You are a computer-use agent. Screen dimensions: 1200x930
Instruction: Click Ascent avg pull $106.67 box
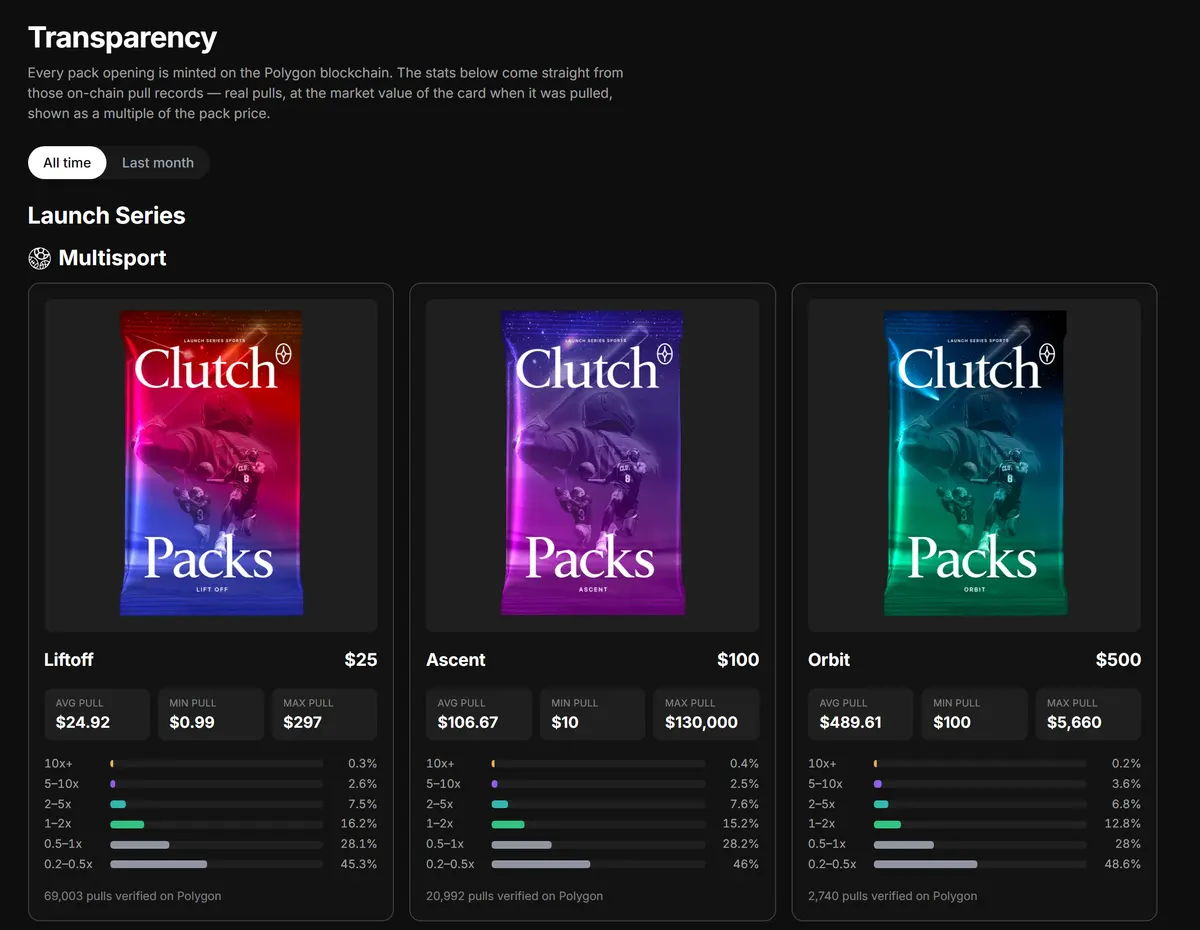(x=479, y=714)
